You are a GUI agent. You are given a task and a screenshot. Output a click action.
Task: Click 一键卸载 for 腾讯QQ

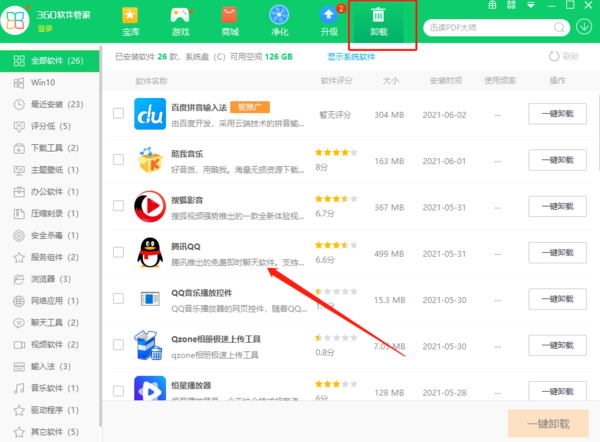click(558, 252)
